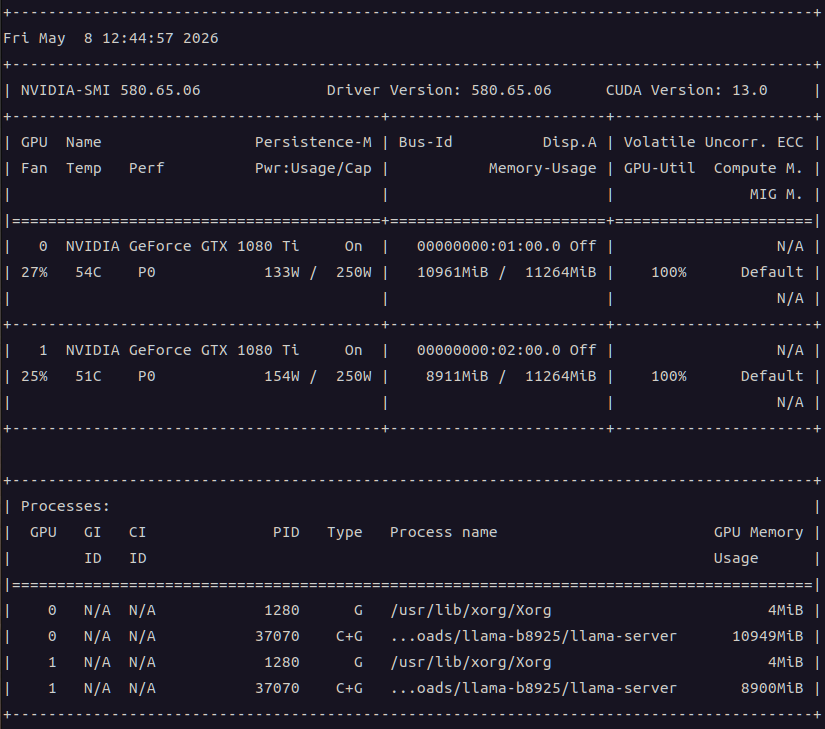
Task: Click fan speed '25%'
Action: [34, 377]
